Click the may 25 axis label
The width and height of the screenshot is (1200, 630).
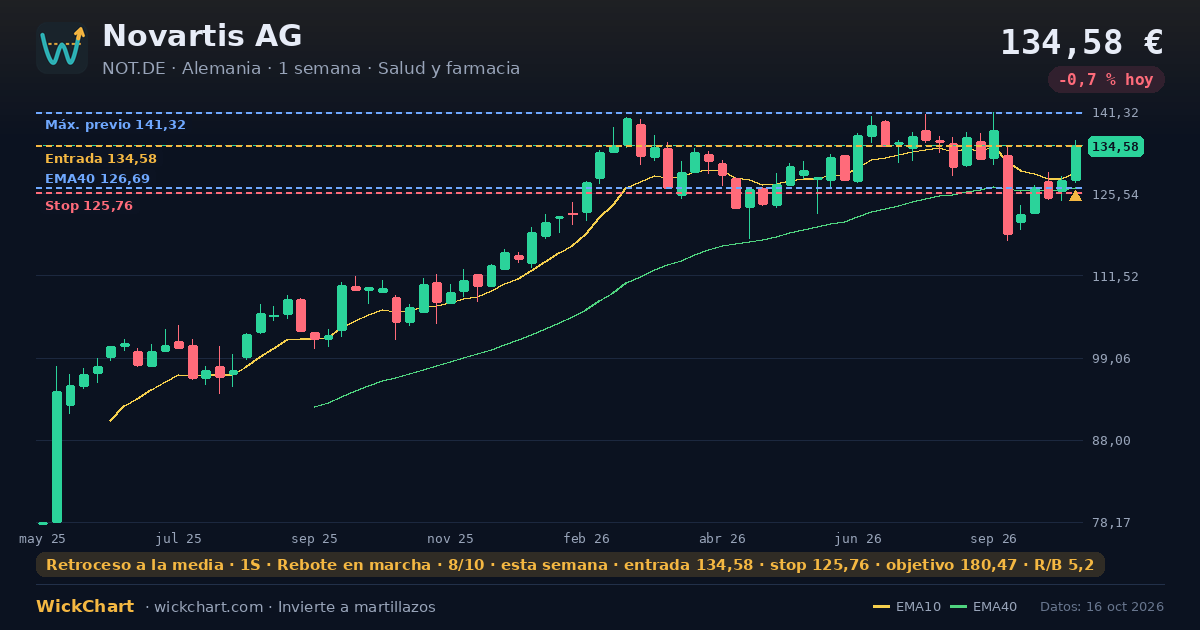point(41,538)
